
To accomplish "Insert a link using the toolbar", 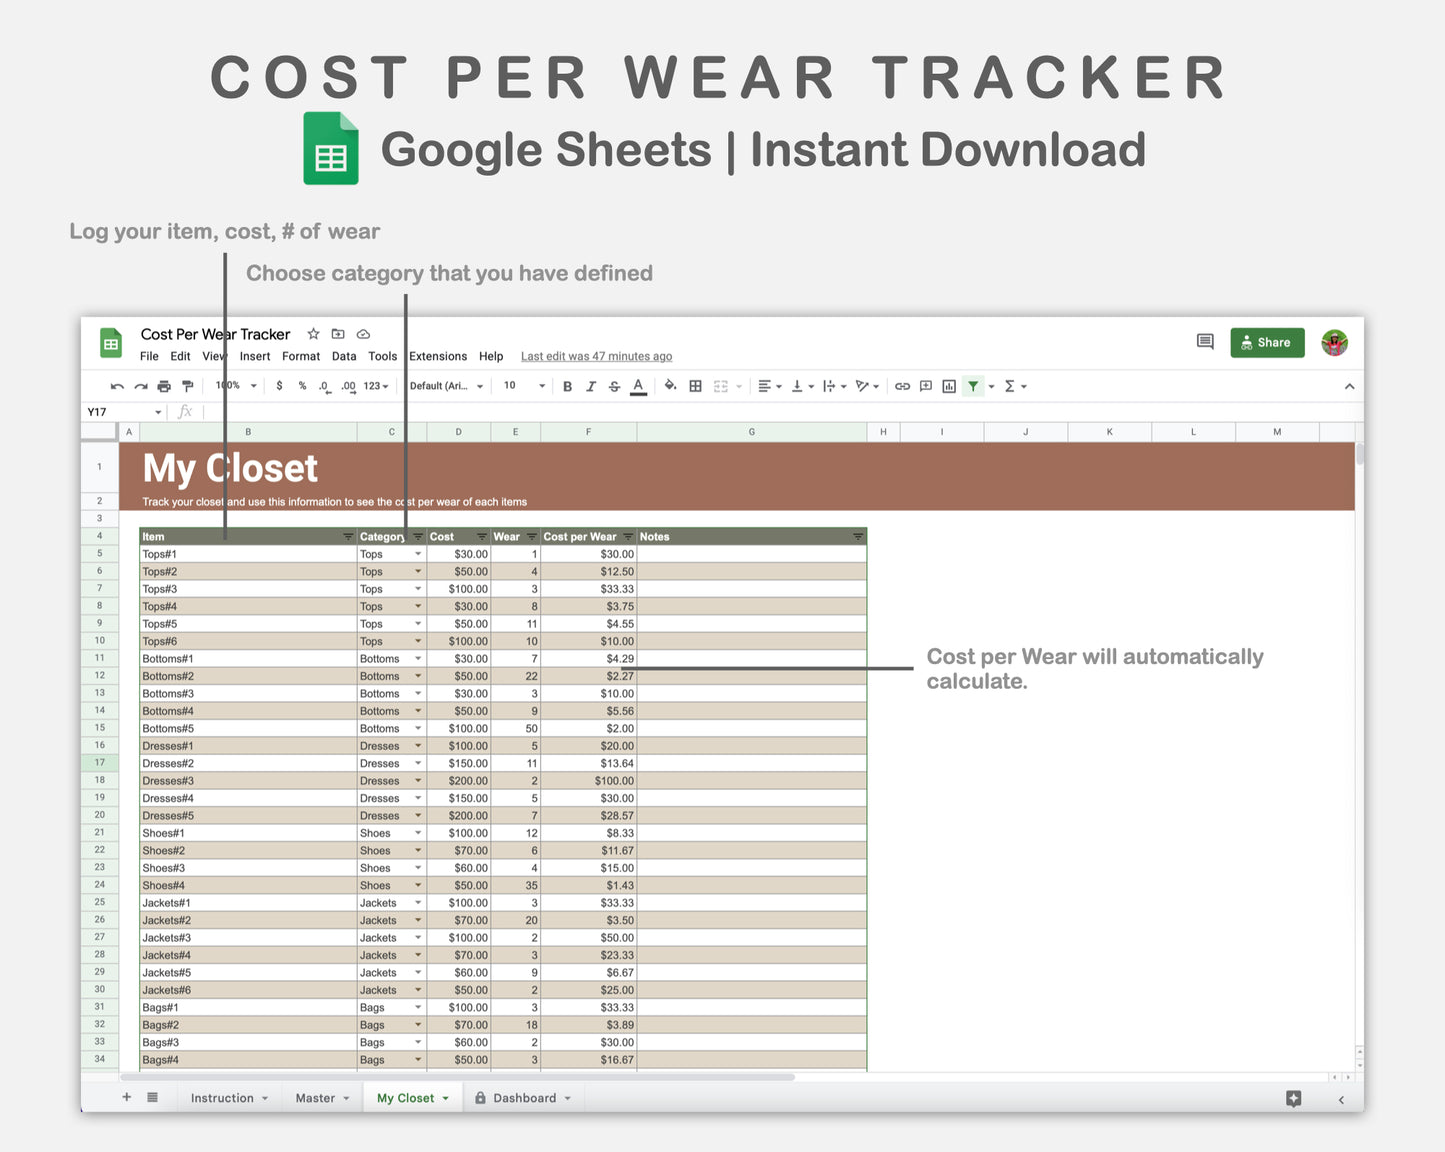I will tap(903, 386).
